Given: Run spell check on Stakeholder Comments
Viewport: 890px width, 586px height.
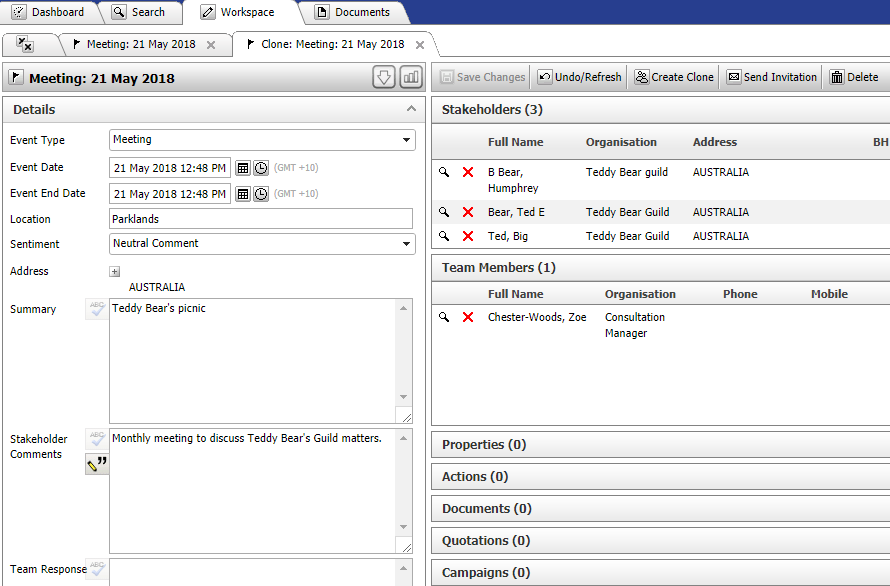Looking at the screenshot, I should (x=96, y=439).
